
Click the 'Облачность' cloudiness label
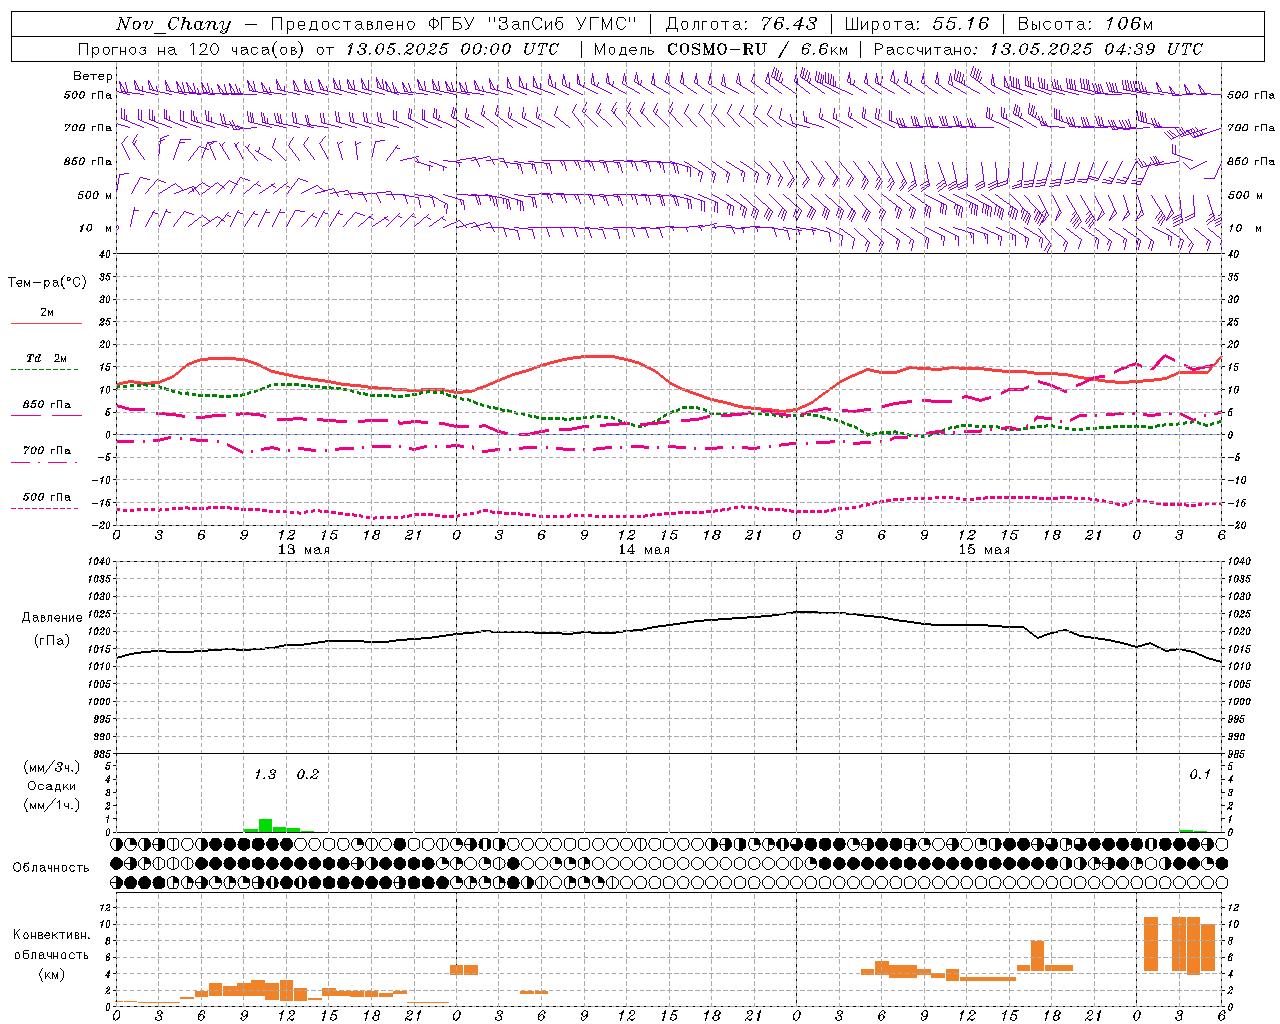(51, 868)
